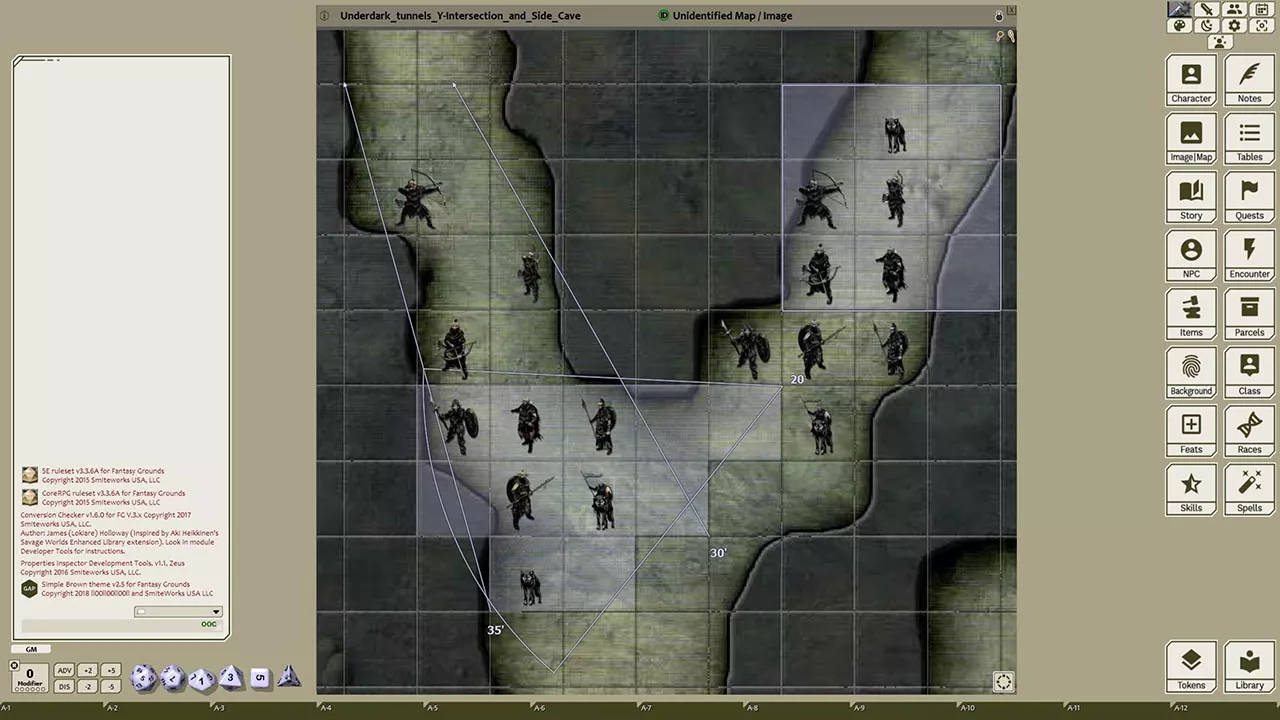Image resolution: width=1280 pixels, height=720 pixels.
Task: Close the map window with the X
Action: [x=1011, y=10]
